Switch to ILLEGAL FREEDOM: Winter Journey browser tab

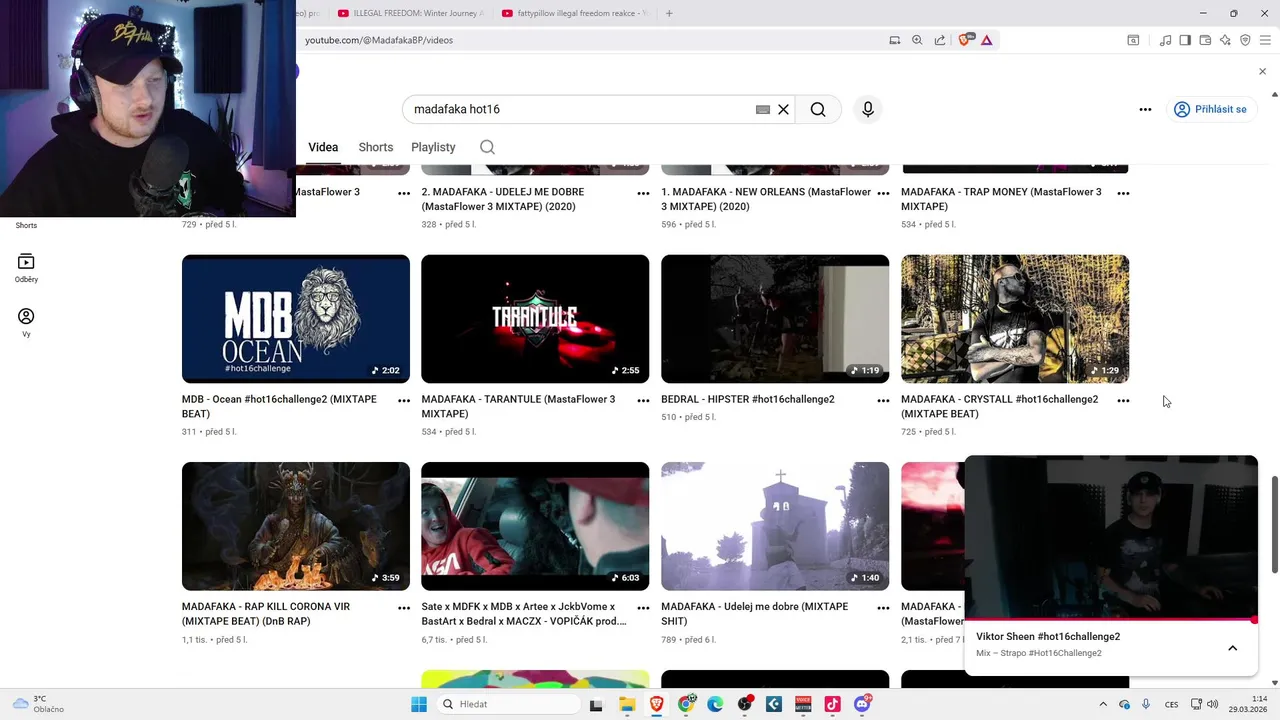click(x=410, y=13)
